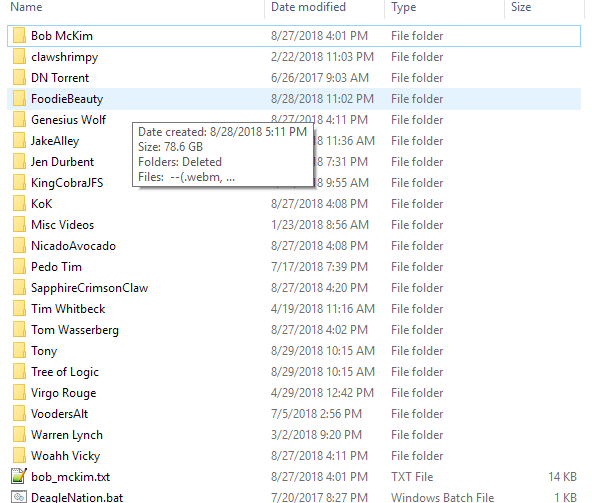This screenshot has height=503, width=592.
Task: Sort by the Date modified column header
Action: (308, 7)
